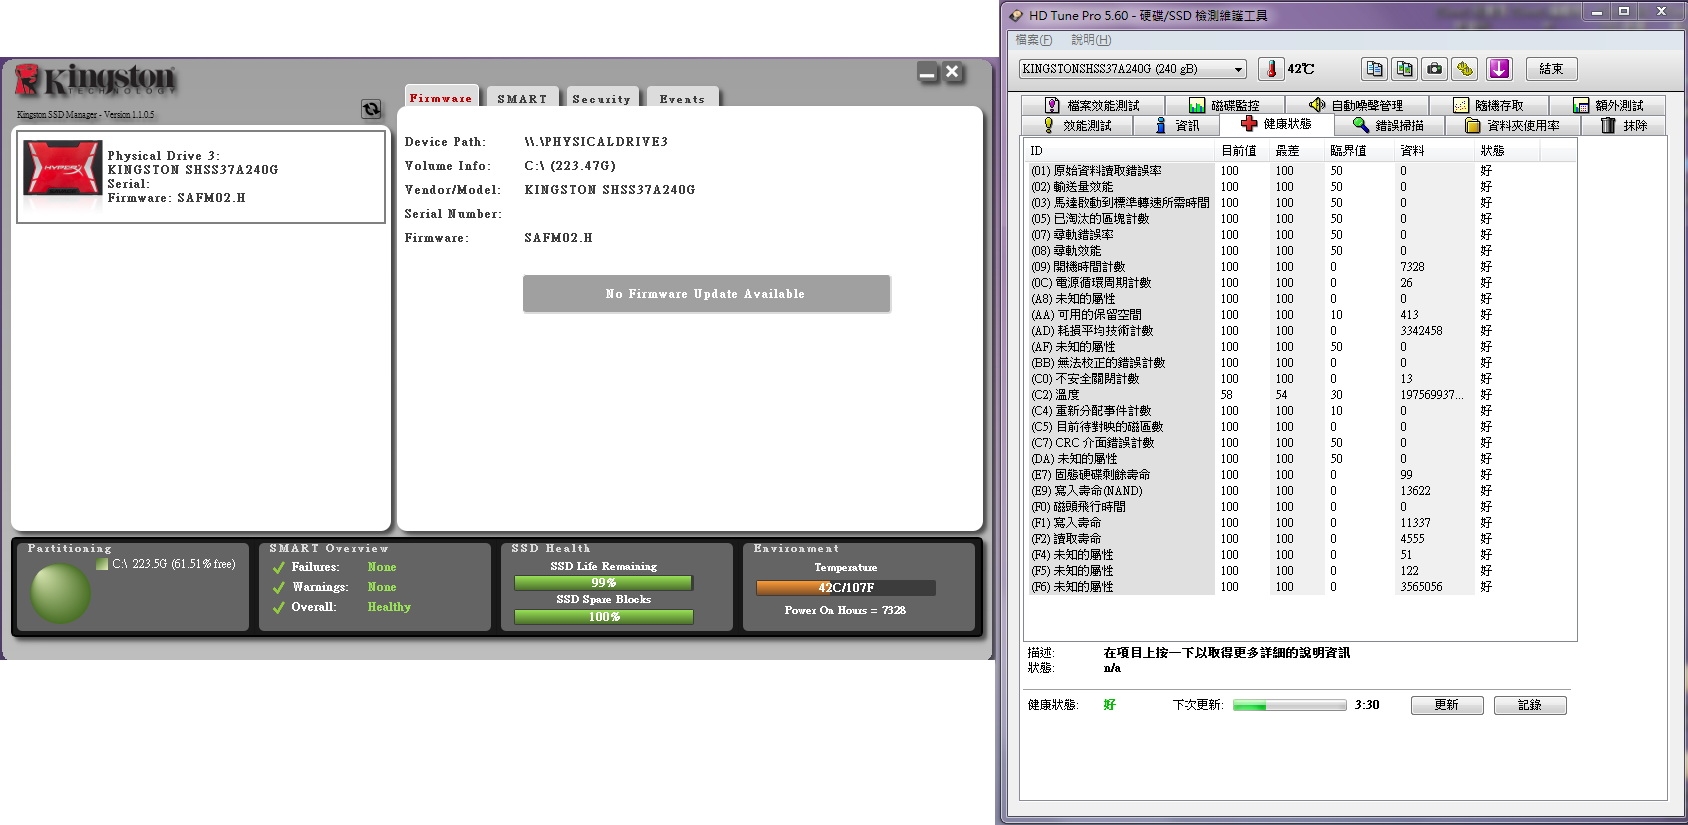Viewport: 1688px width, 825px height.
Task: Copy screenshot to clipboard icon
Action: pos(1405,68)
